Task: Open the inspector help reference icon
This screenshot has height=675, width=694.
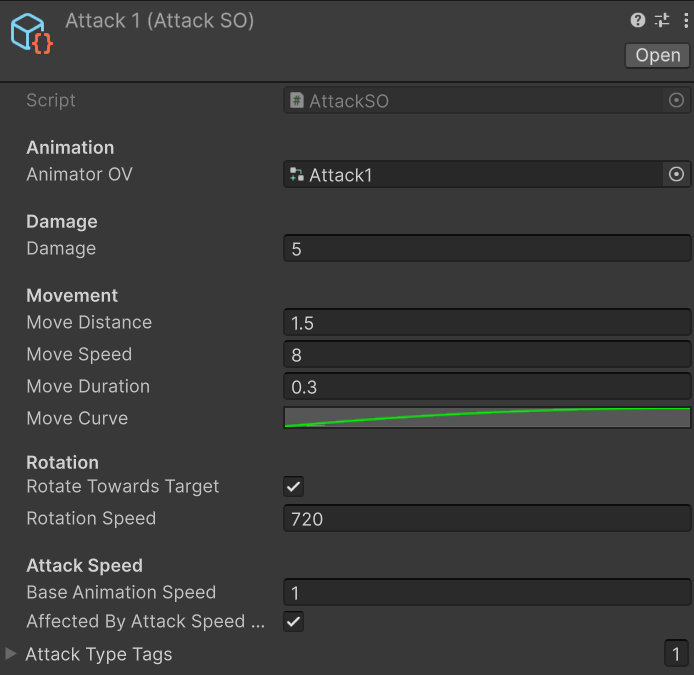Action: pos(637,20)
